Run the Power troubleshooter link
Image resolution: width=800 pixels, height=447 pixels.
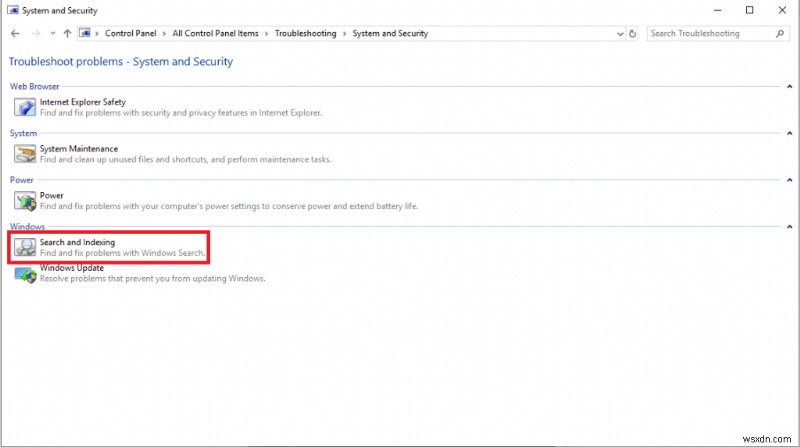coord(52,195)
